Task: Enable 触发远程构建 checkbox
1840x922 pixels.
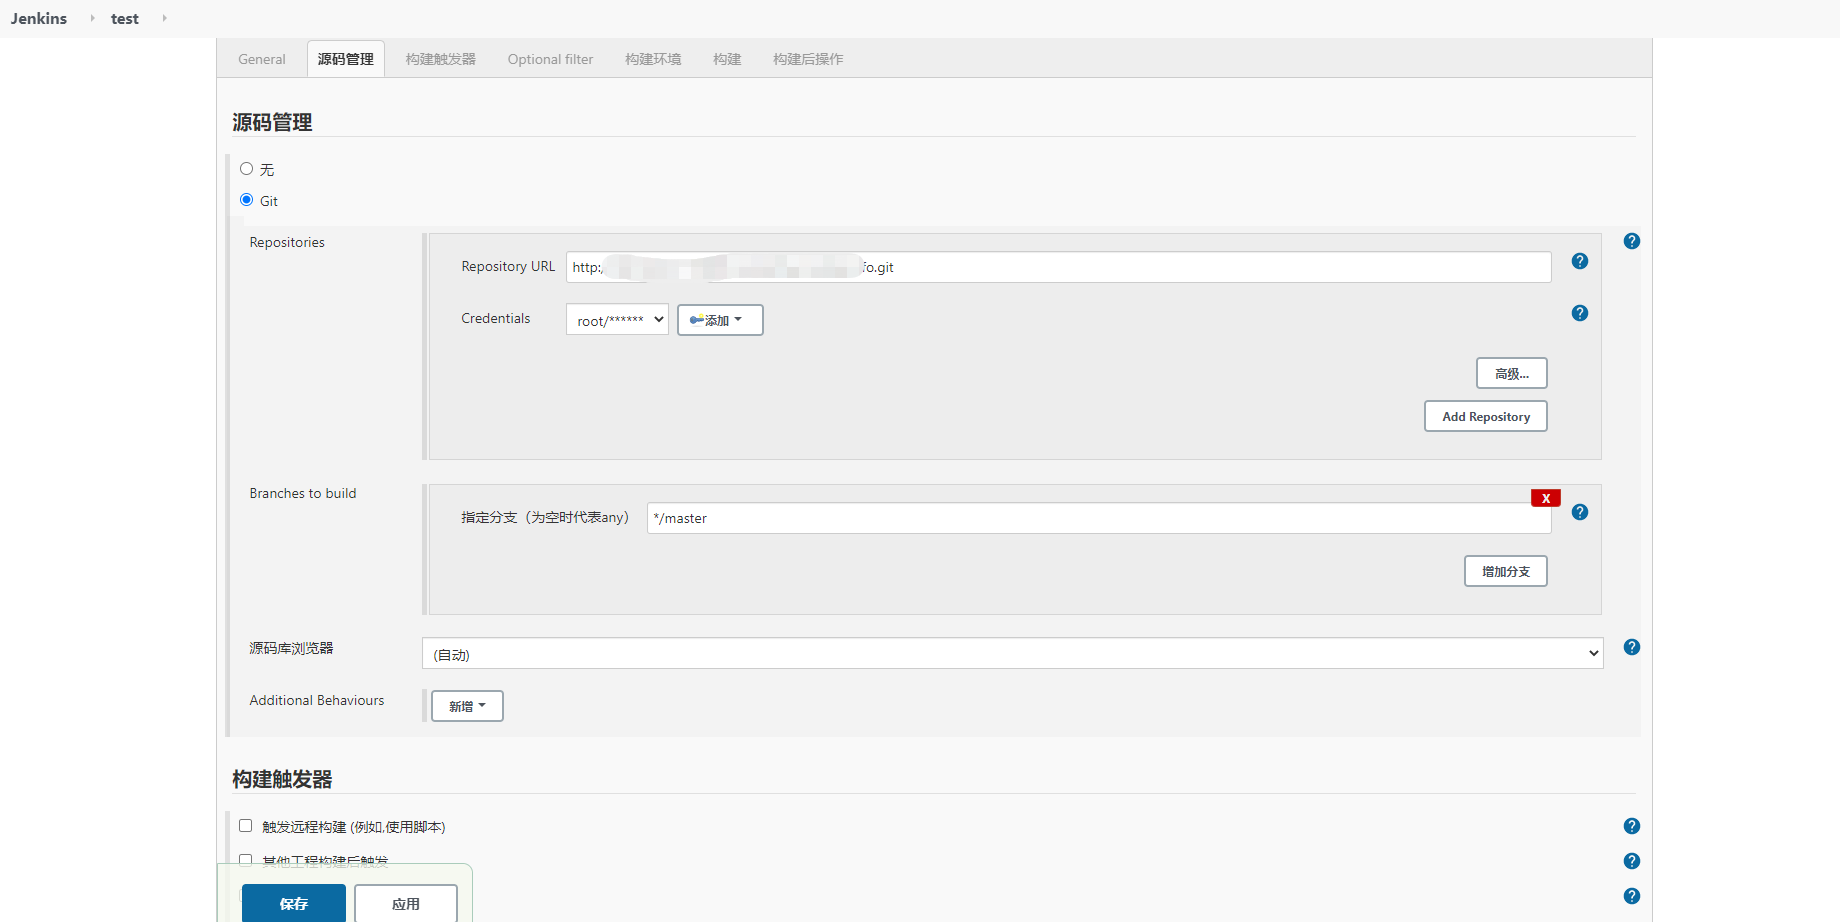Action: point(245,826)
